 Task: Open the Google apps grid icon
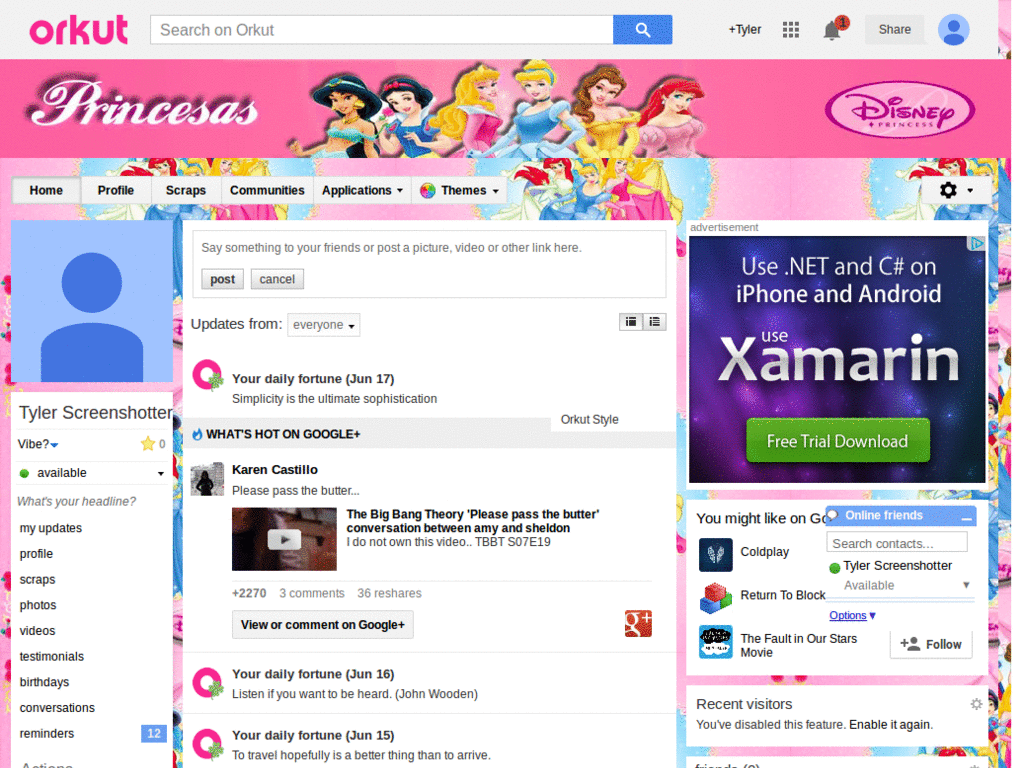(x=790, y=30)
